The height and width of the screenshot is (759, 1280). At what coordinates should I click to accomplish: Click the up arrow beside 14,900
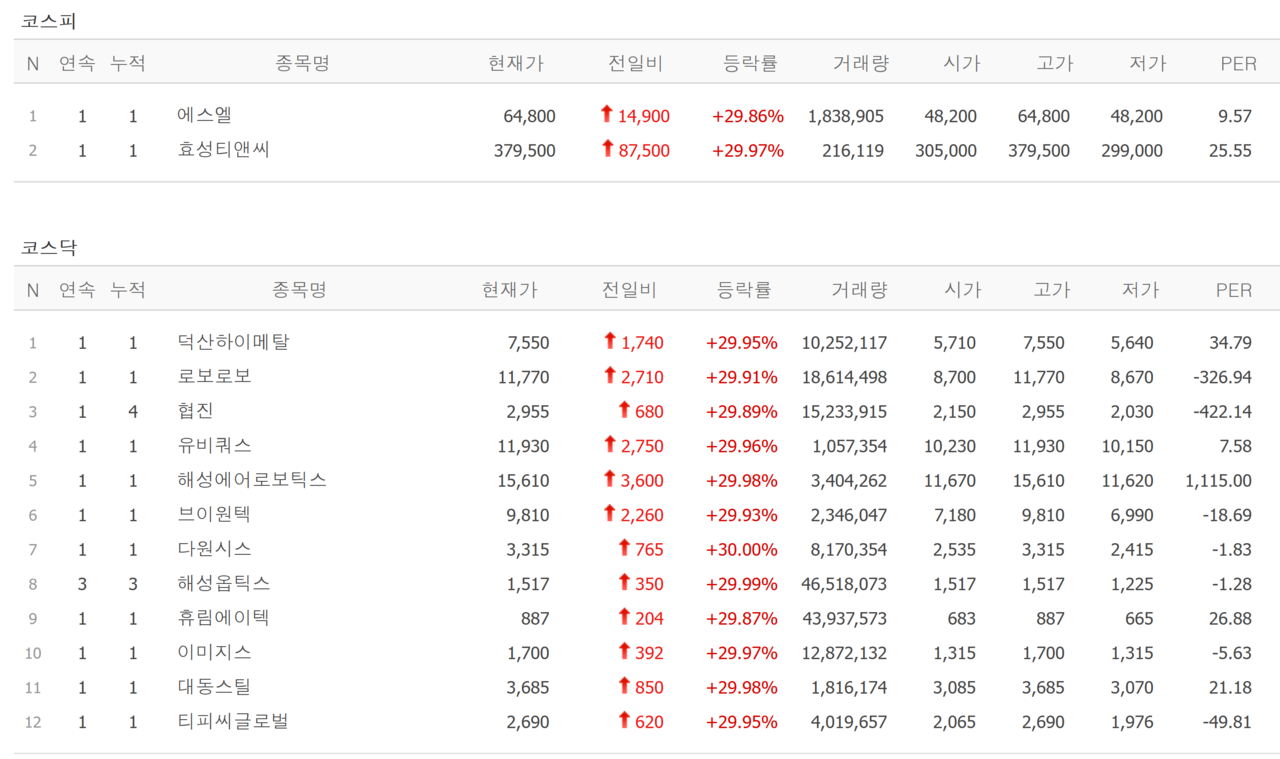(606, 114)
